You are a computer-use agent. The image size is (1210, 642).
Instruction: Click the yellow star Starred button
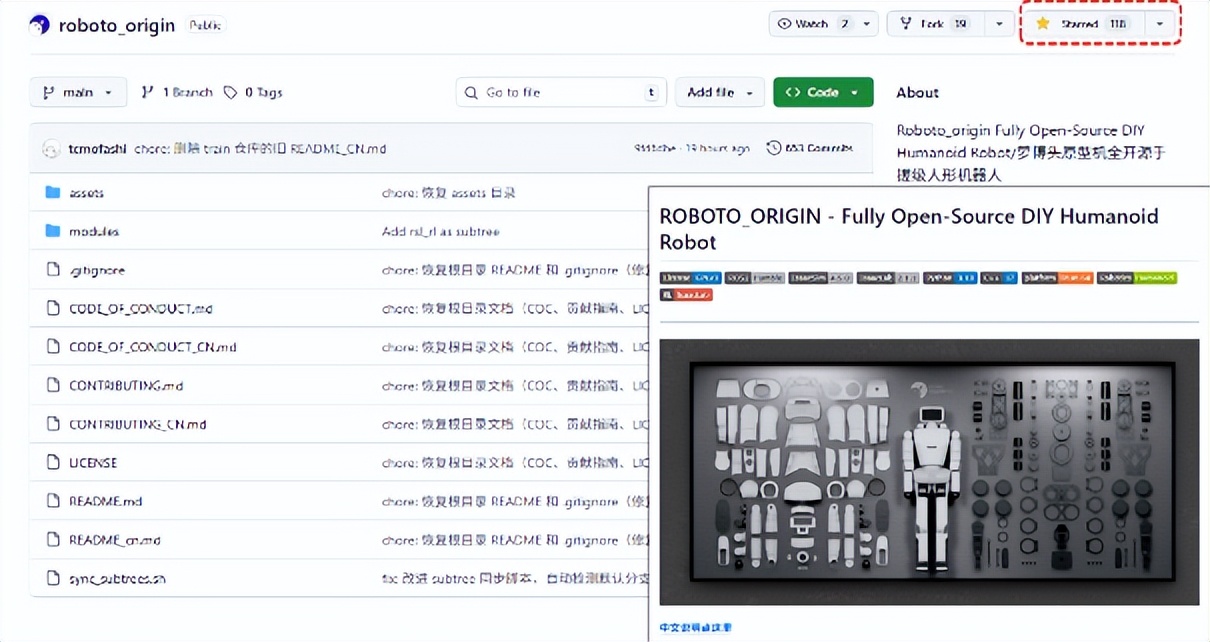[x=1083, y=24]
